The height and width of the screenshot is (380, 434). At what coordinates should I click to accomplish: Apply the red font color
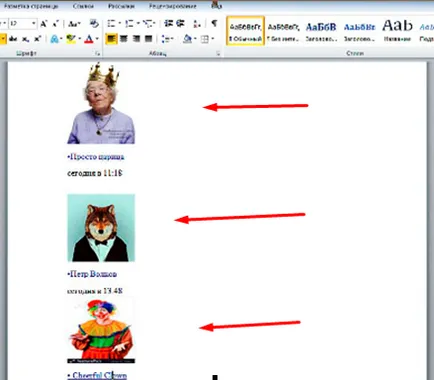88,39
